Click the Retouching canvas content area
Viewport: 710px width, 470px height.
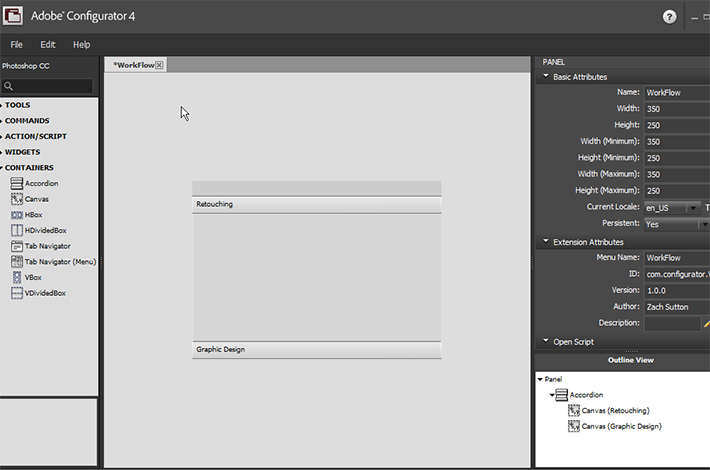pyautogui.click(x=317, y=278)
